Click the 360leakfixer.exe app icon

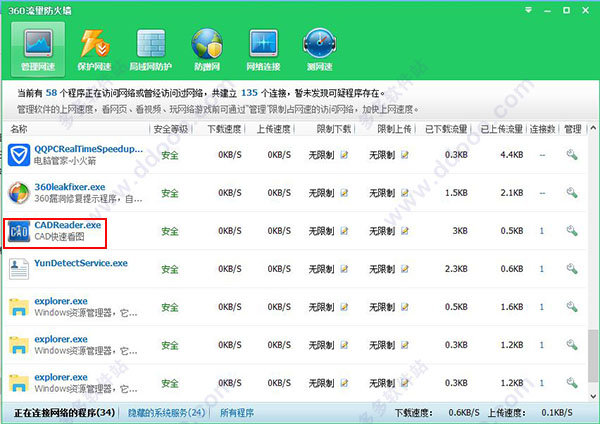pos(19,193)
